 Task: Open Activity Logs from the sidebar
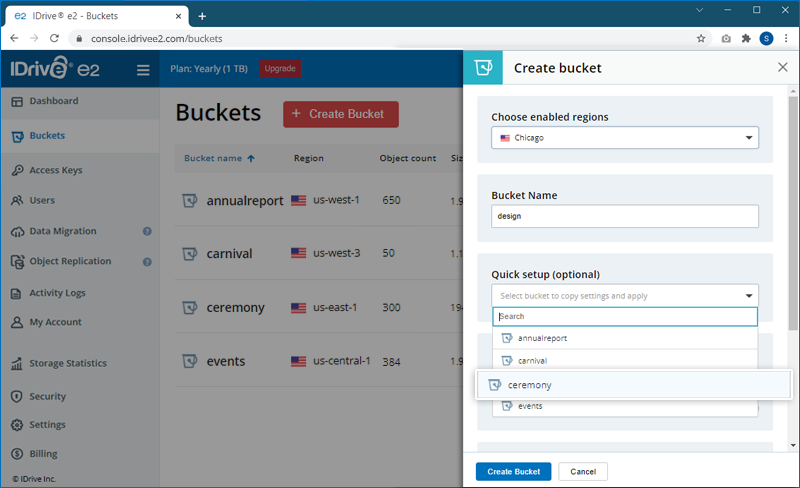[57, 293]
